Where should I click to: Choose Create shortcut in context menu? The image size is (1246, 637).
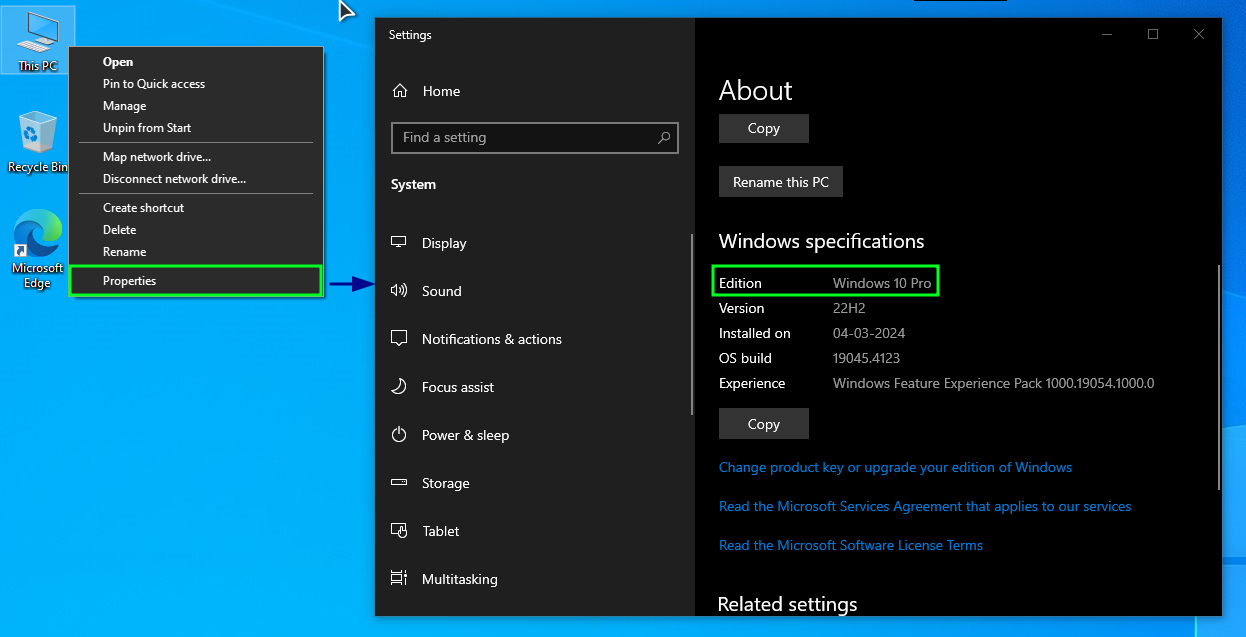pyautogui.click(x=196, y=208)
